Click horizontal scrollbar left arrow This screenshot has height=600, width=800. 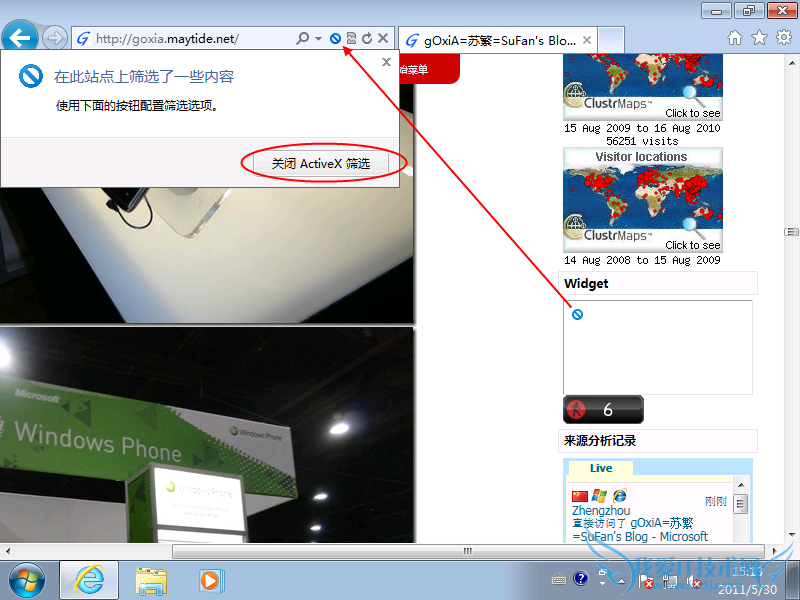click(x=8, y=551)
